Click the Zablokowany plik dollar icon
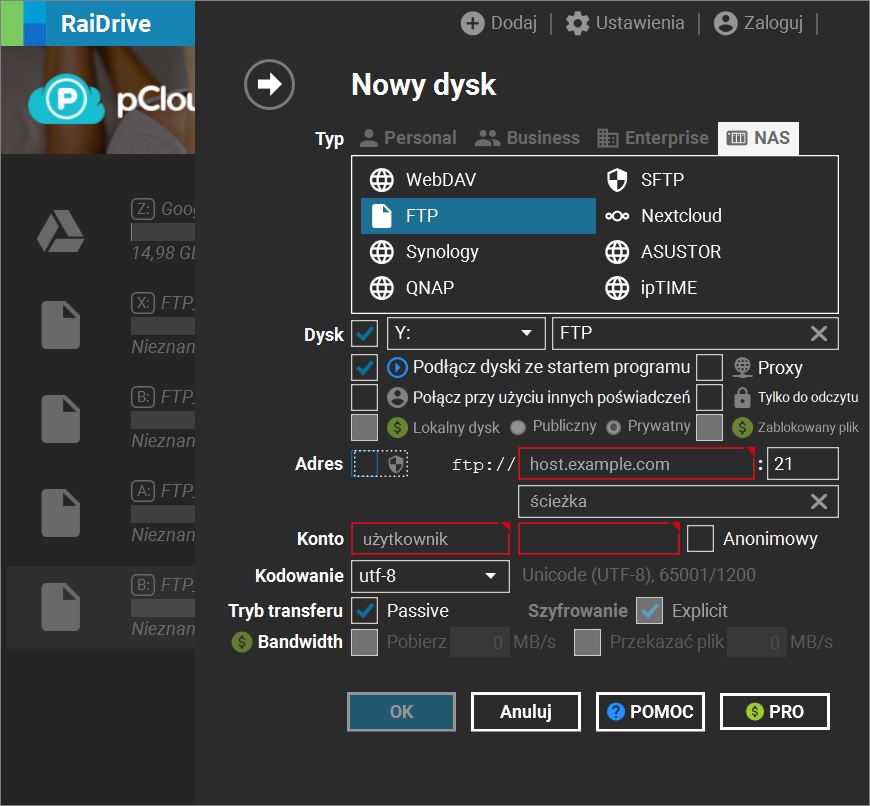This screenshot has width=870, height=806. point(742,427)
